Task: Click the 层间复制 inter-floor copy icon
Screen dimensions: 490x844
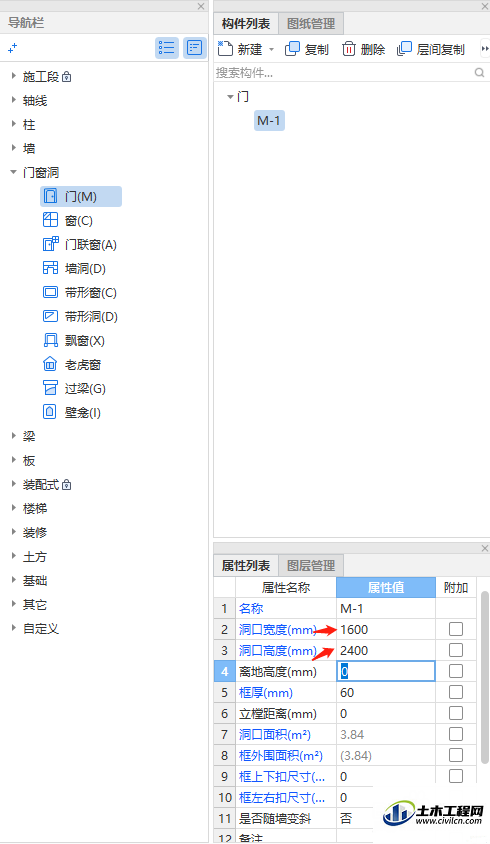Action: (404, 49)
